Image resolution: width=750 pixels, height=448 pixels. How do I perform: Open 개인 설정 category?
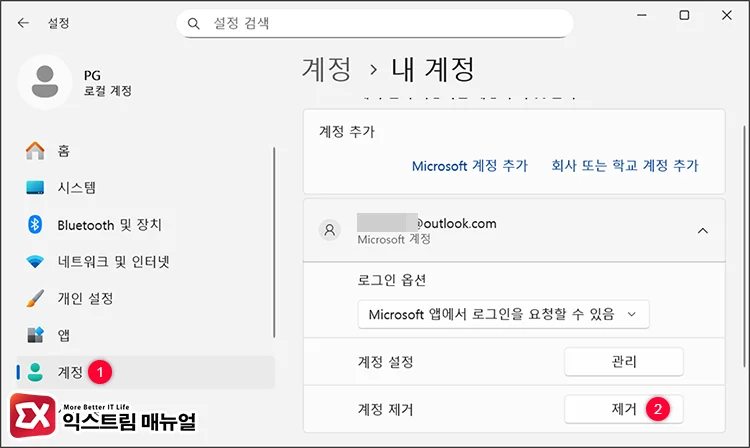point(145,298)
